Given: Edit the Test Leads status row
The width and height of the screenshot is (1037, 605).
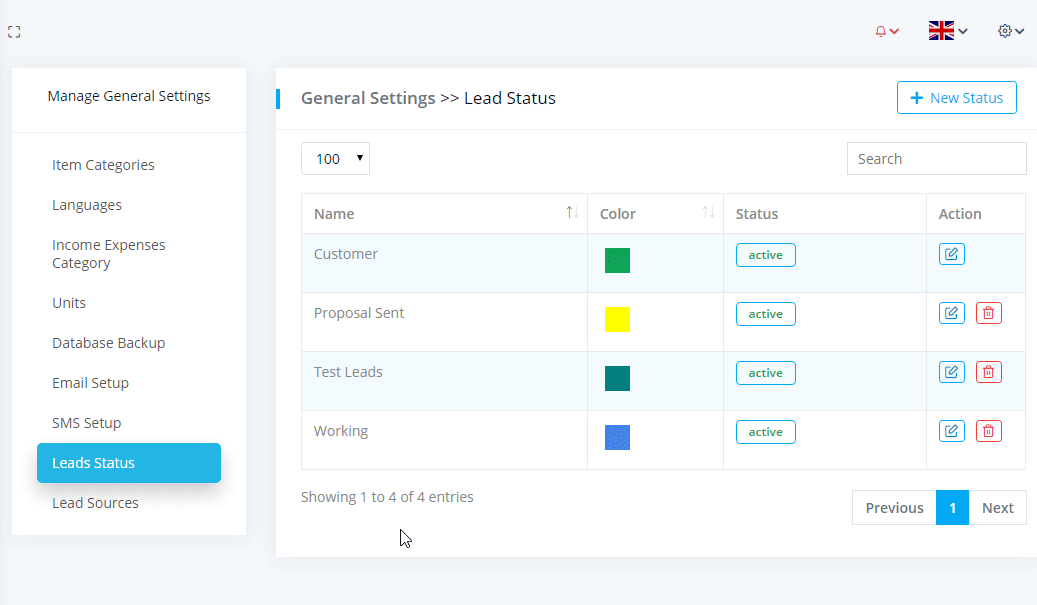Looking at the screenshot, I should (951, 372).
